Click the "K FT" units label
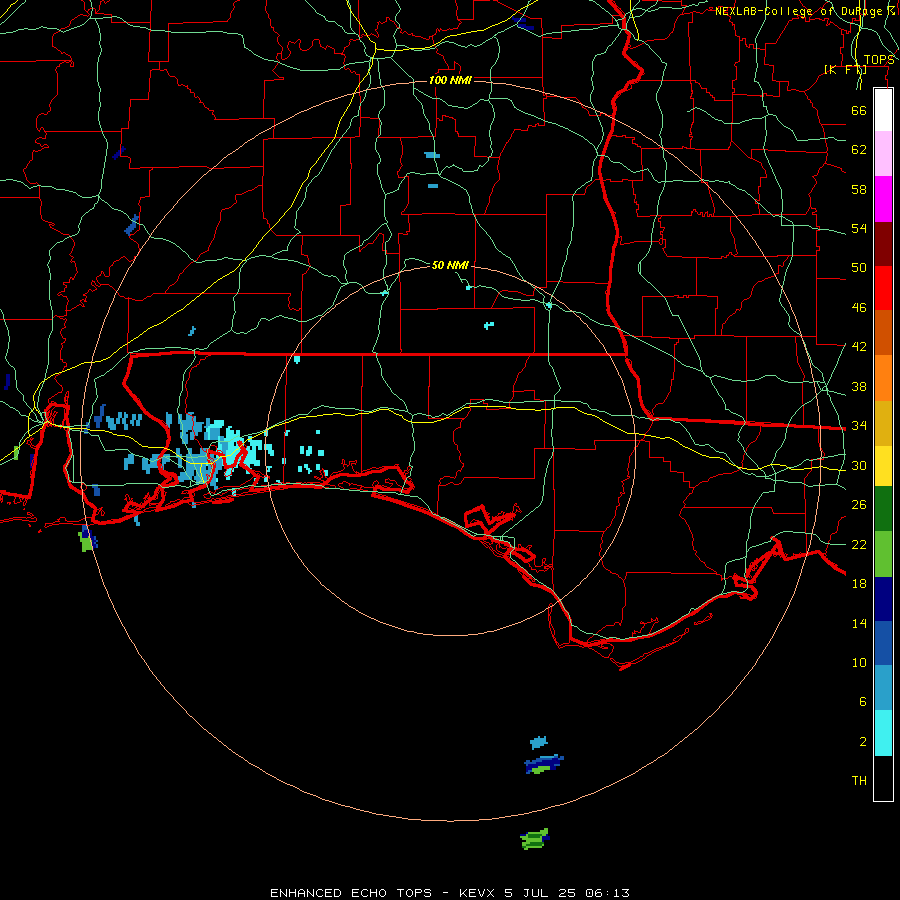Viewport: 900px width, 900px height. click(x=845, y=70)
